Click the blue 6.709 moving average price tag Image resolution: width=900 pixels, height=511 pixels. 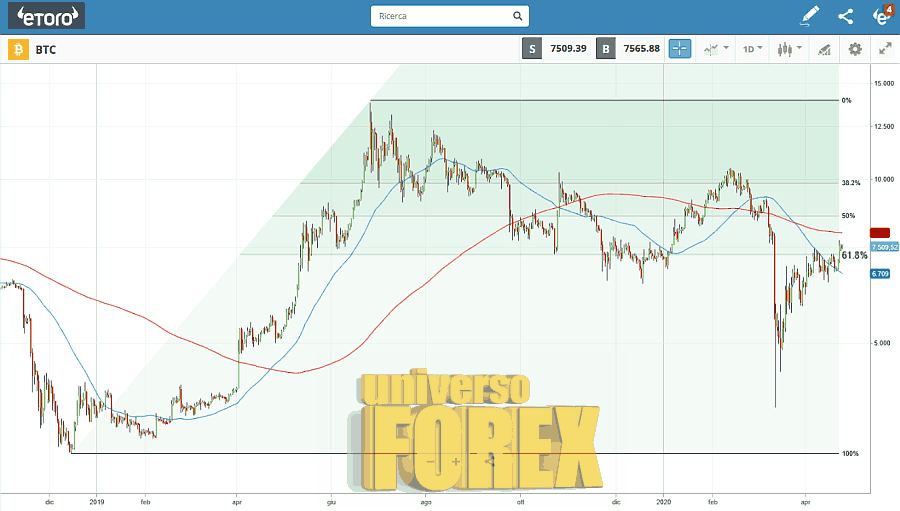point(880,273)
